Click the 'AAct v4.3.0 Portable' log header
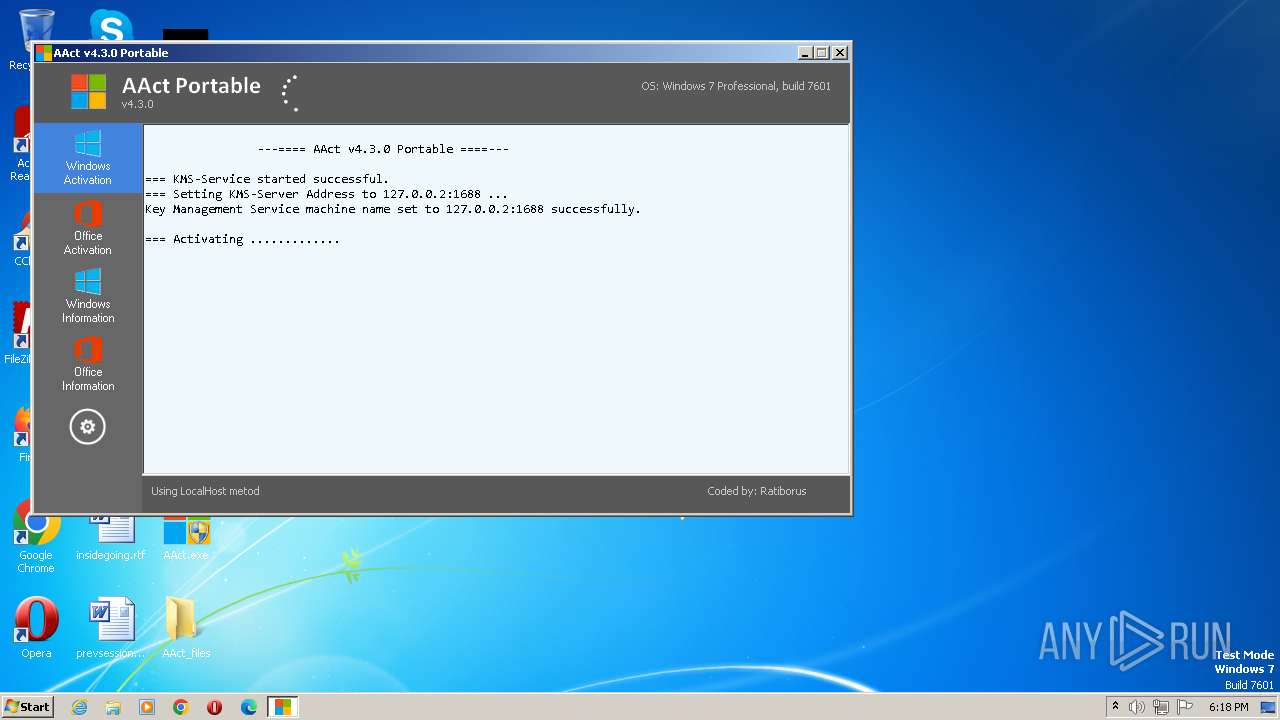1280x720 pixels. click(x=383, y=149)
